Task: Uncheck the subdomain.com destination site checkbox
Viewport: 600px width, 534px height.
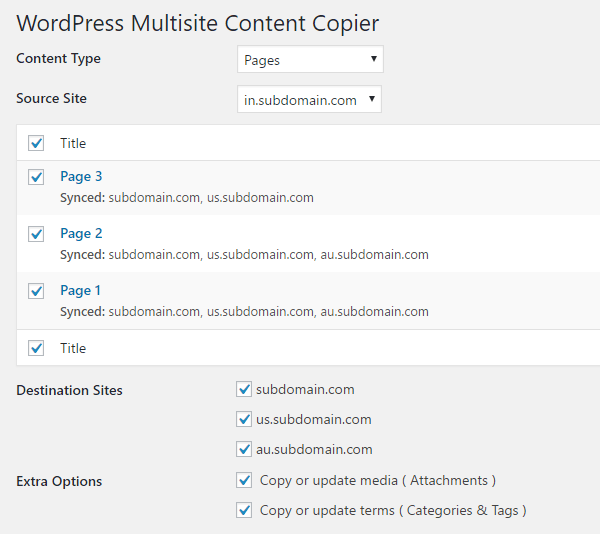Action: (244, 389)
